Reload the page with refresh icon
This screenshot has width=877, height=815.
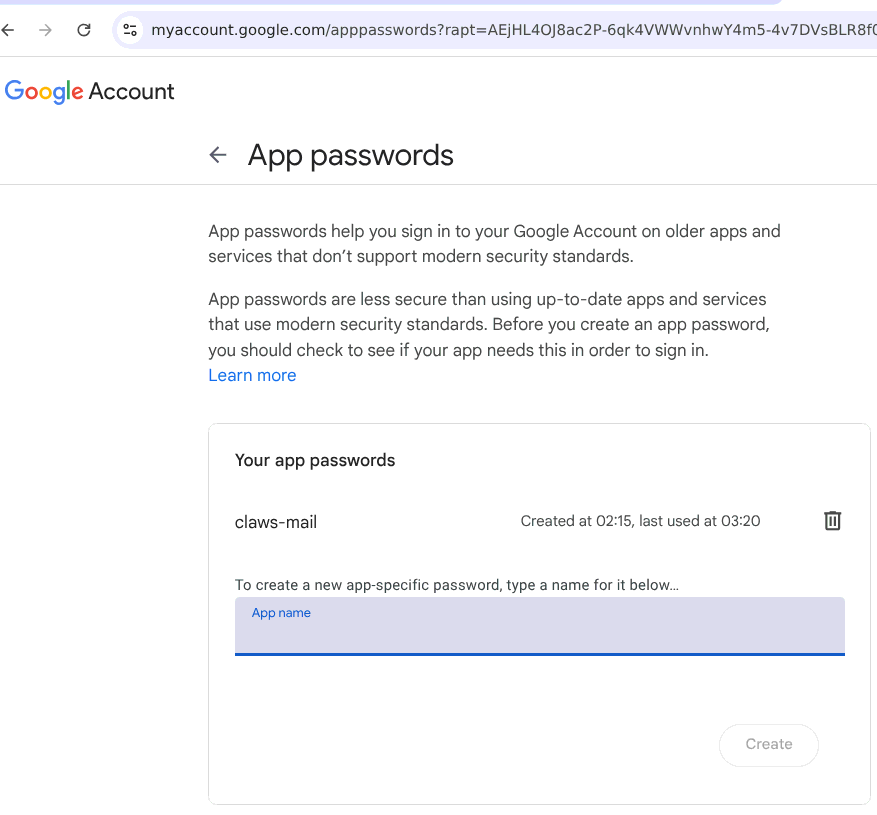[84, 30]
